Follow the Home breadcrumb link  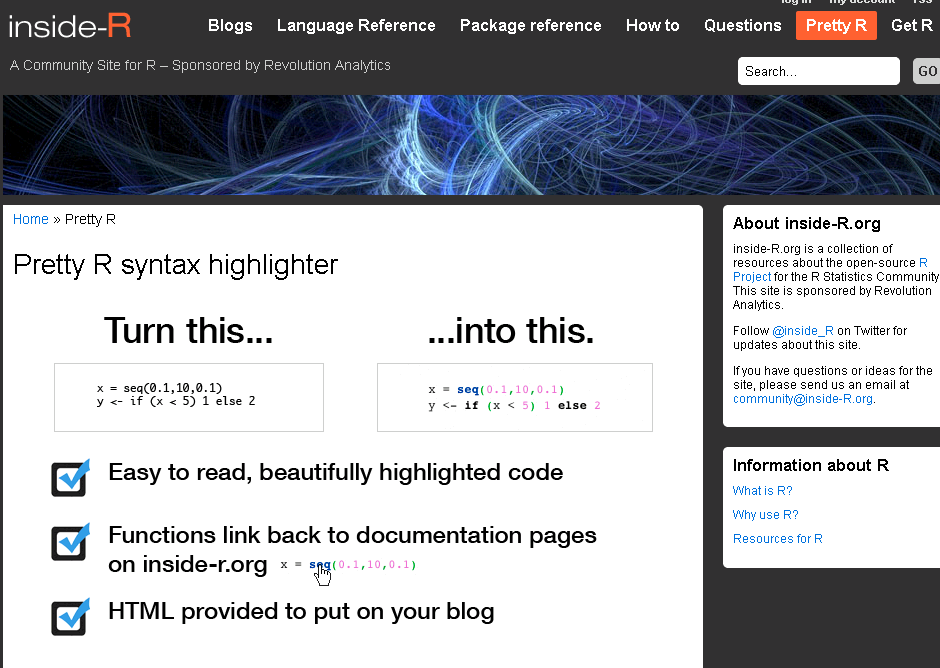click(30, 219)
